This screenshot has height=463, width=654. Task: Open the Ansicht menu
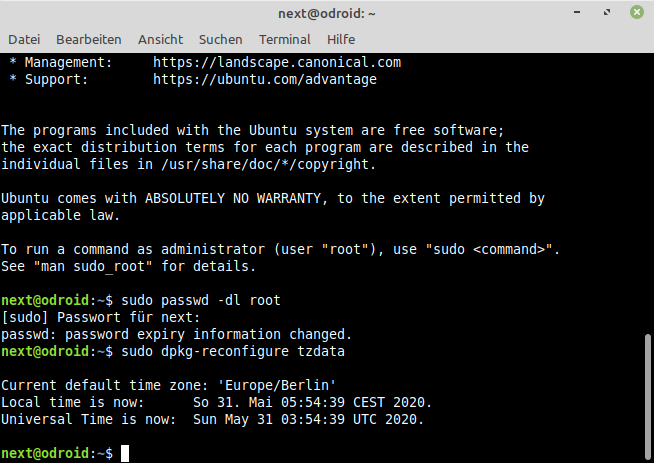pos(161,39)
